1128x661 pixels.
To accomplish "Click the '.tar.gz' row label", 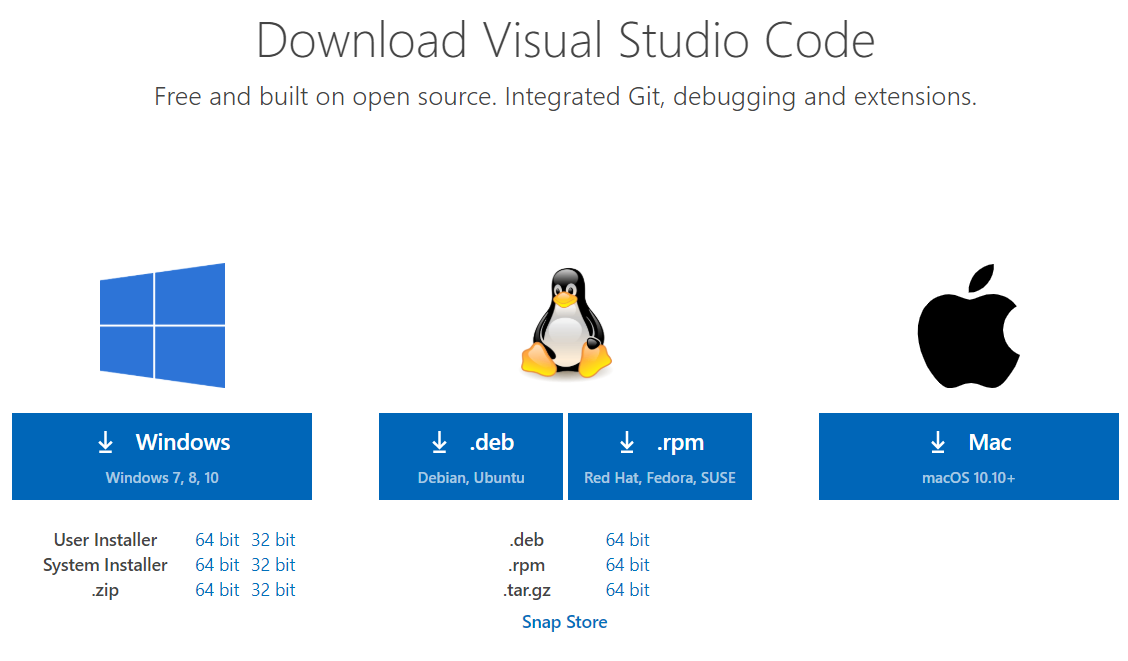I will pyautogui.click(x=527, y=591).
